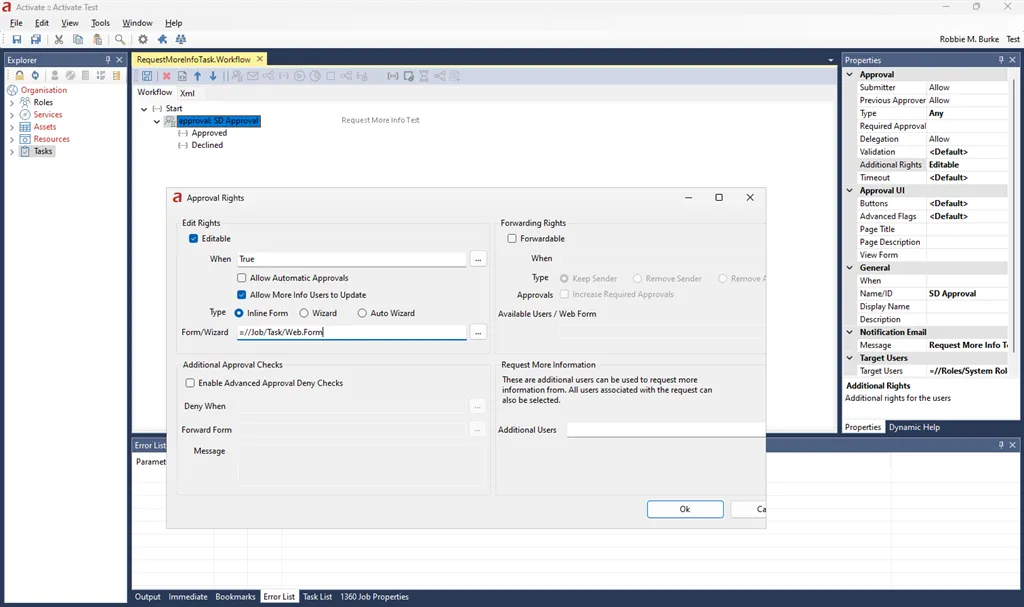Click the Paste clipboard icon
1024x607 pixels.
coord(97,39)
